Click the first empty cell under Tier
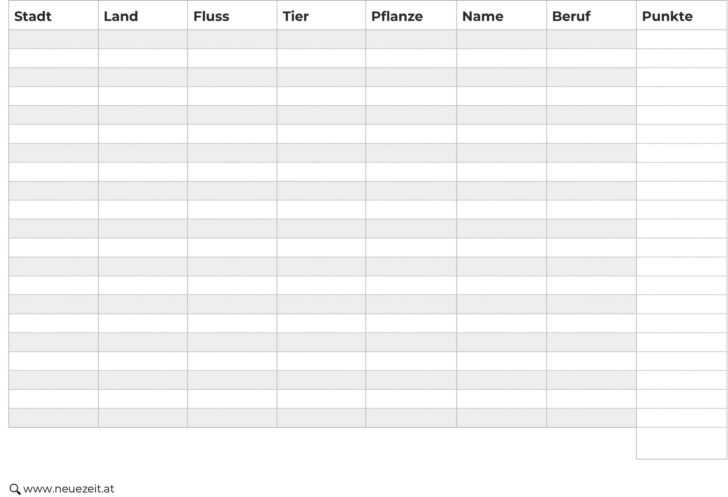The height and width of the screenshot is (497, 728). tap(321, 39)
